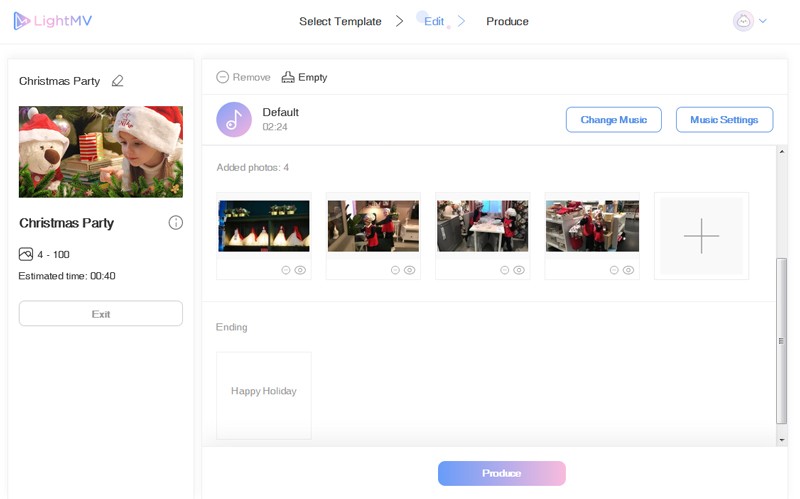
Task: Remove the first photo using minus icon
Action: 286,270
